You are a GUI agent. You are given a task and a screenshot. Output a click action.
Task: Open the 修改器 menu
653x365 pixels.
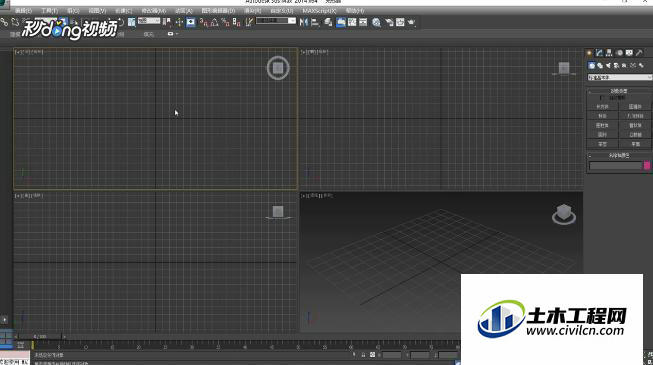coord(153,11)
